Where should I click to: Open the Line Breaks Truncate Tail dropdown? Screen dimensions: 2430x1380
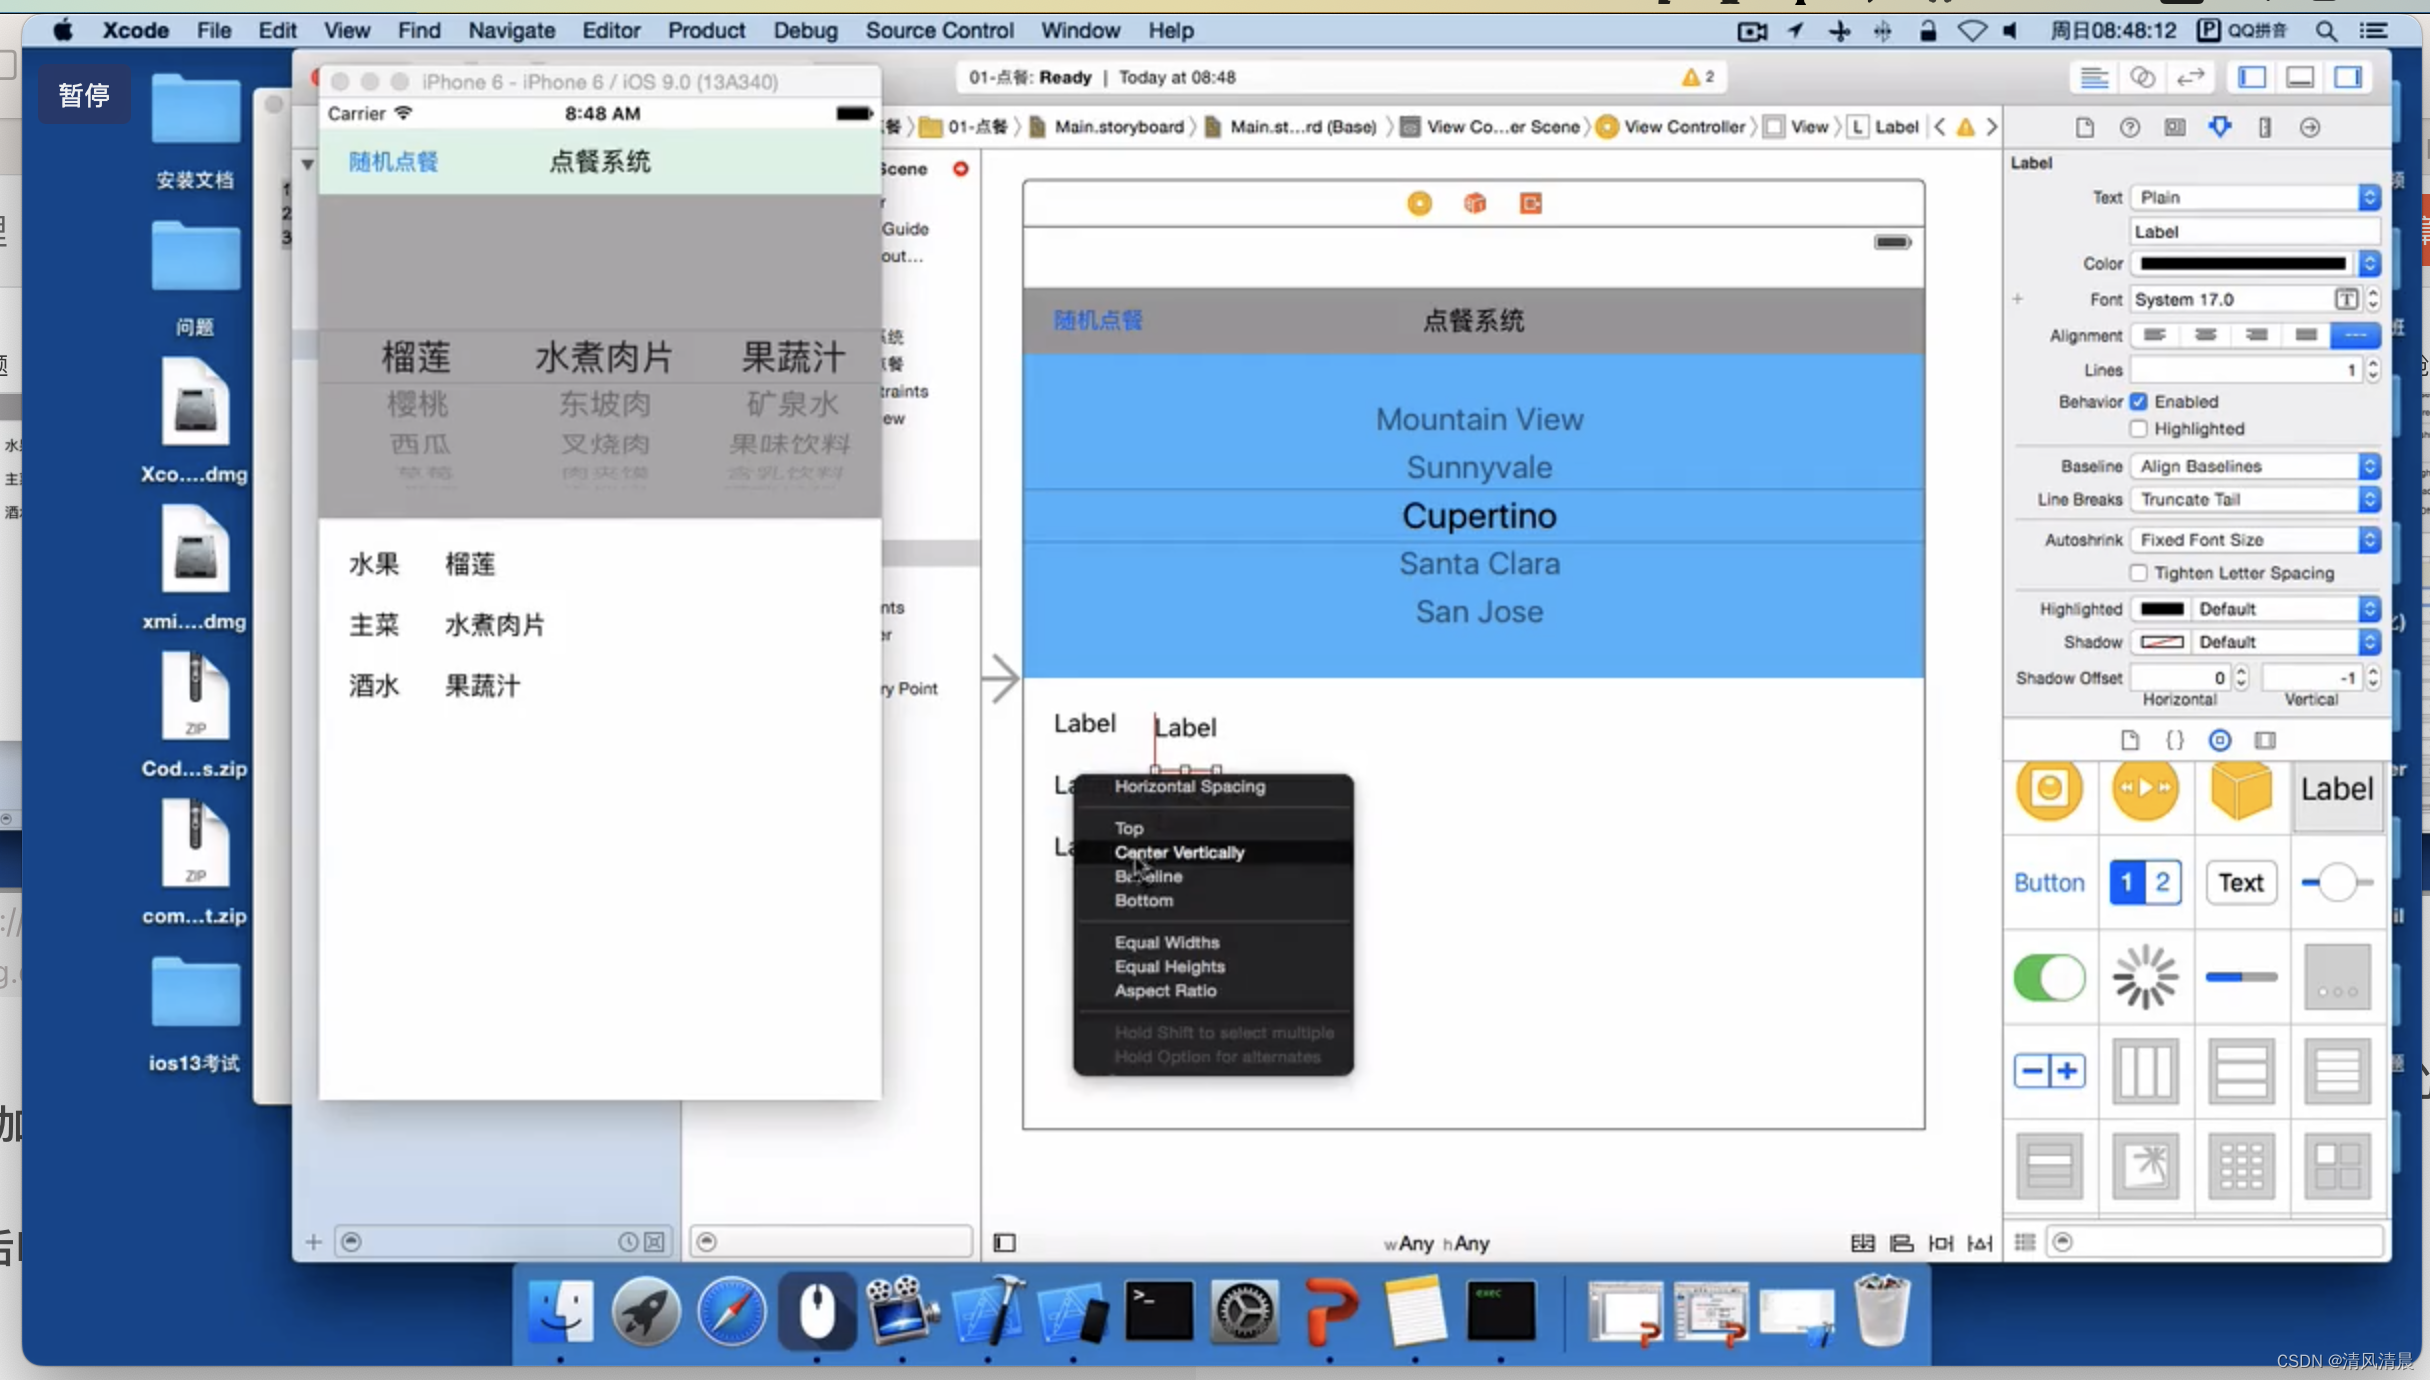2255,500
